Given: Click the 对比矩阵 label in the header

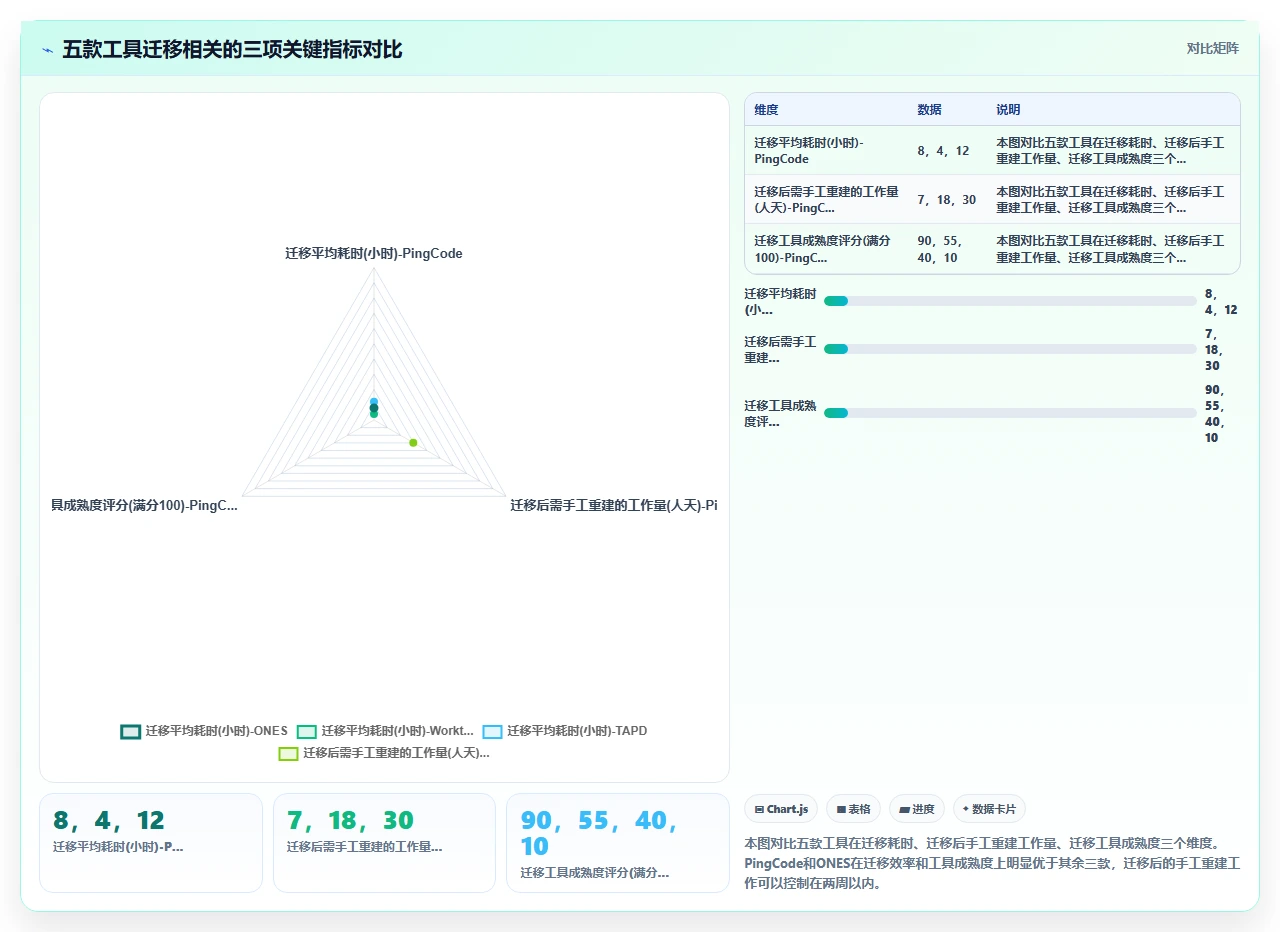Looking at the screenshot, I should coord(1212,48).
